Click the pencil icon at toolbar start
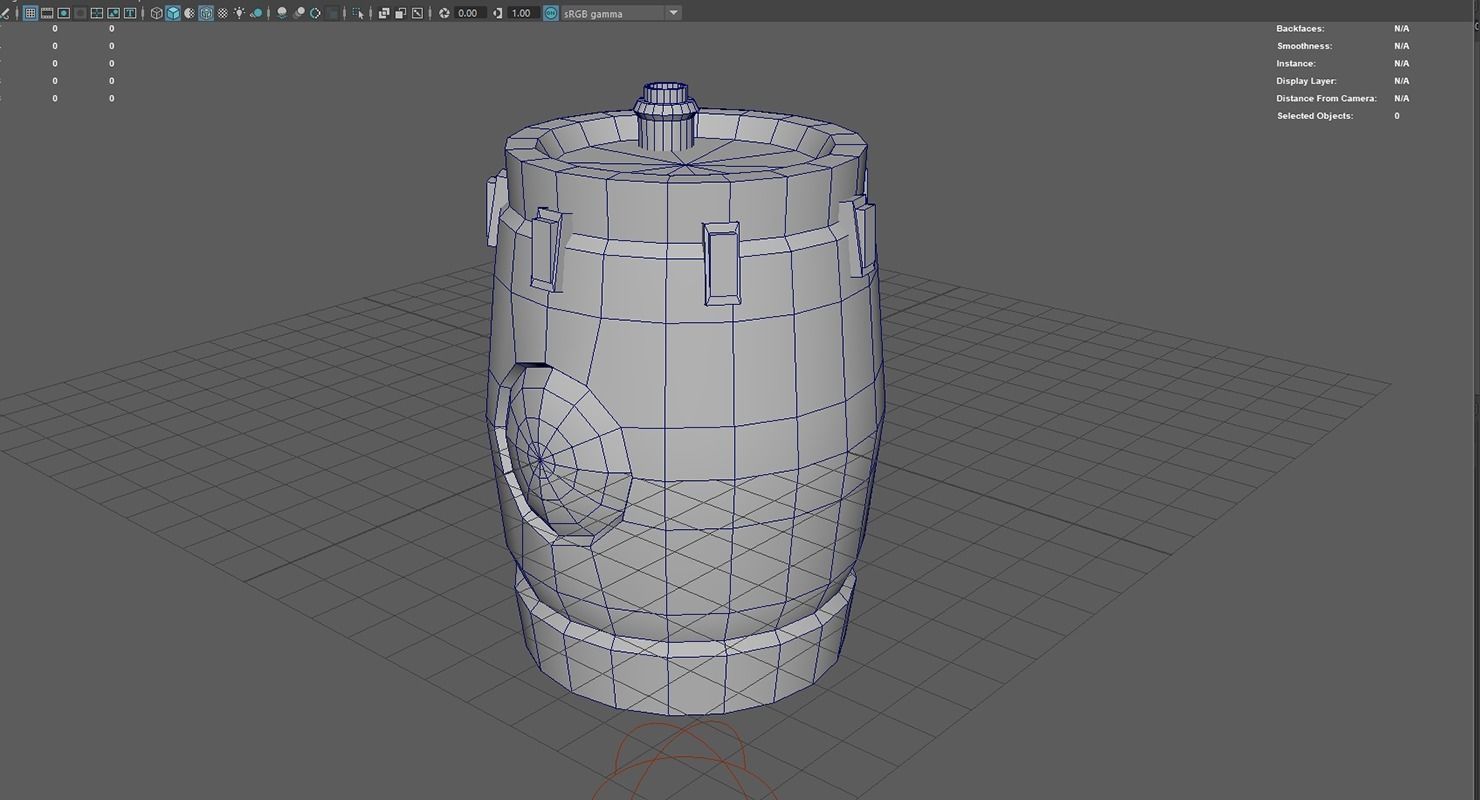1480x800 pixels. (x=6, y=14)
